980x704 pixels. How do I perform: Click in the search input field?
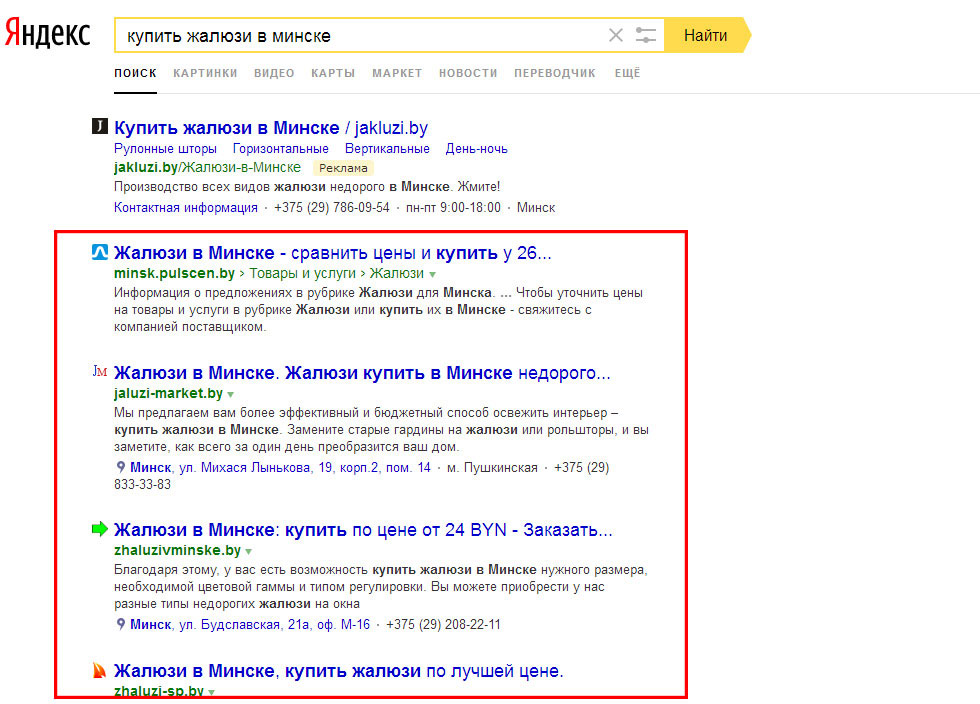click(360, 36)
